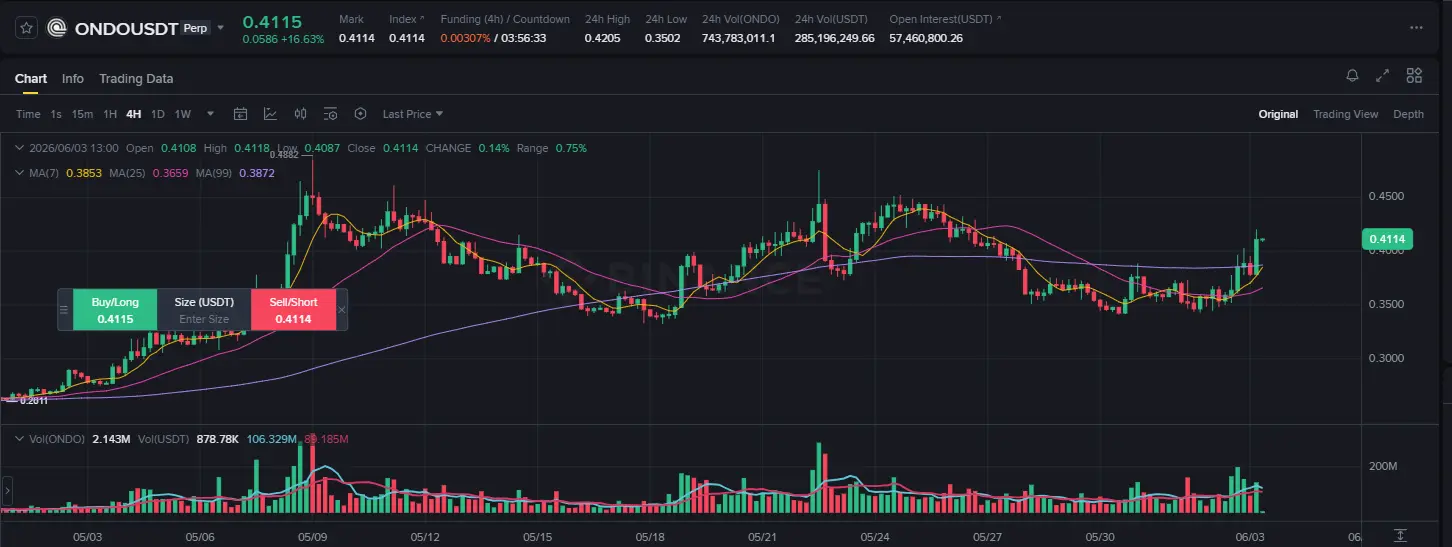Viewport: 1452px width, 547px height.
Task: Open the chart display settings list icon
Action: tap(331, 114)
